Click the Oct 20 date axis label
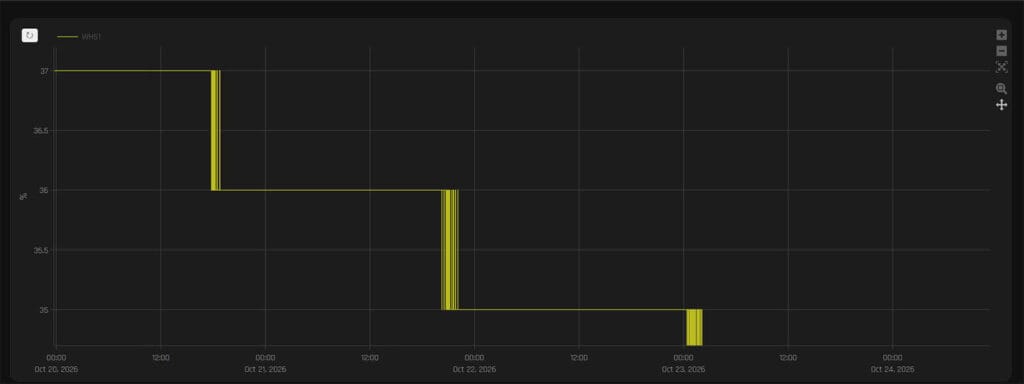The image size is (1024, 384). click(56, 369)
